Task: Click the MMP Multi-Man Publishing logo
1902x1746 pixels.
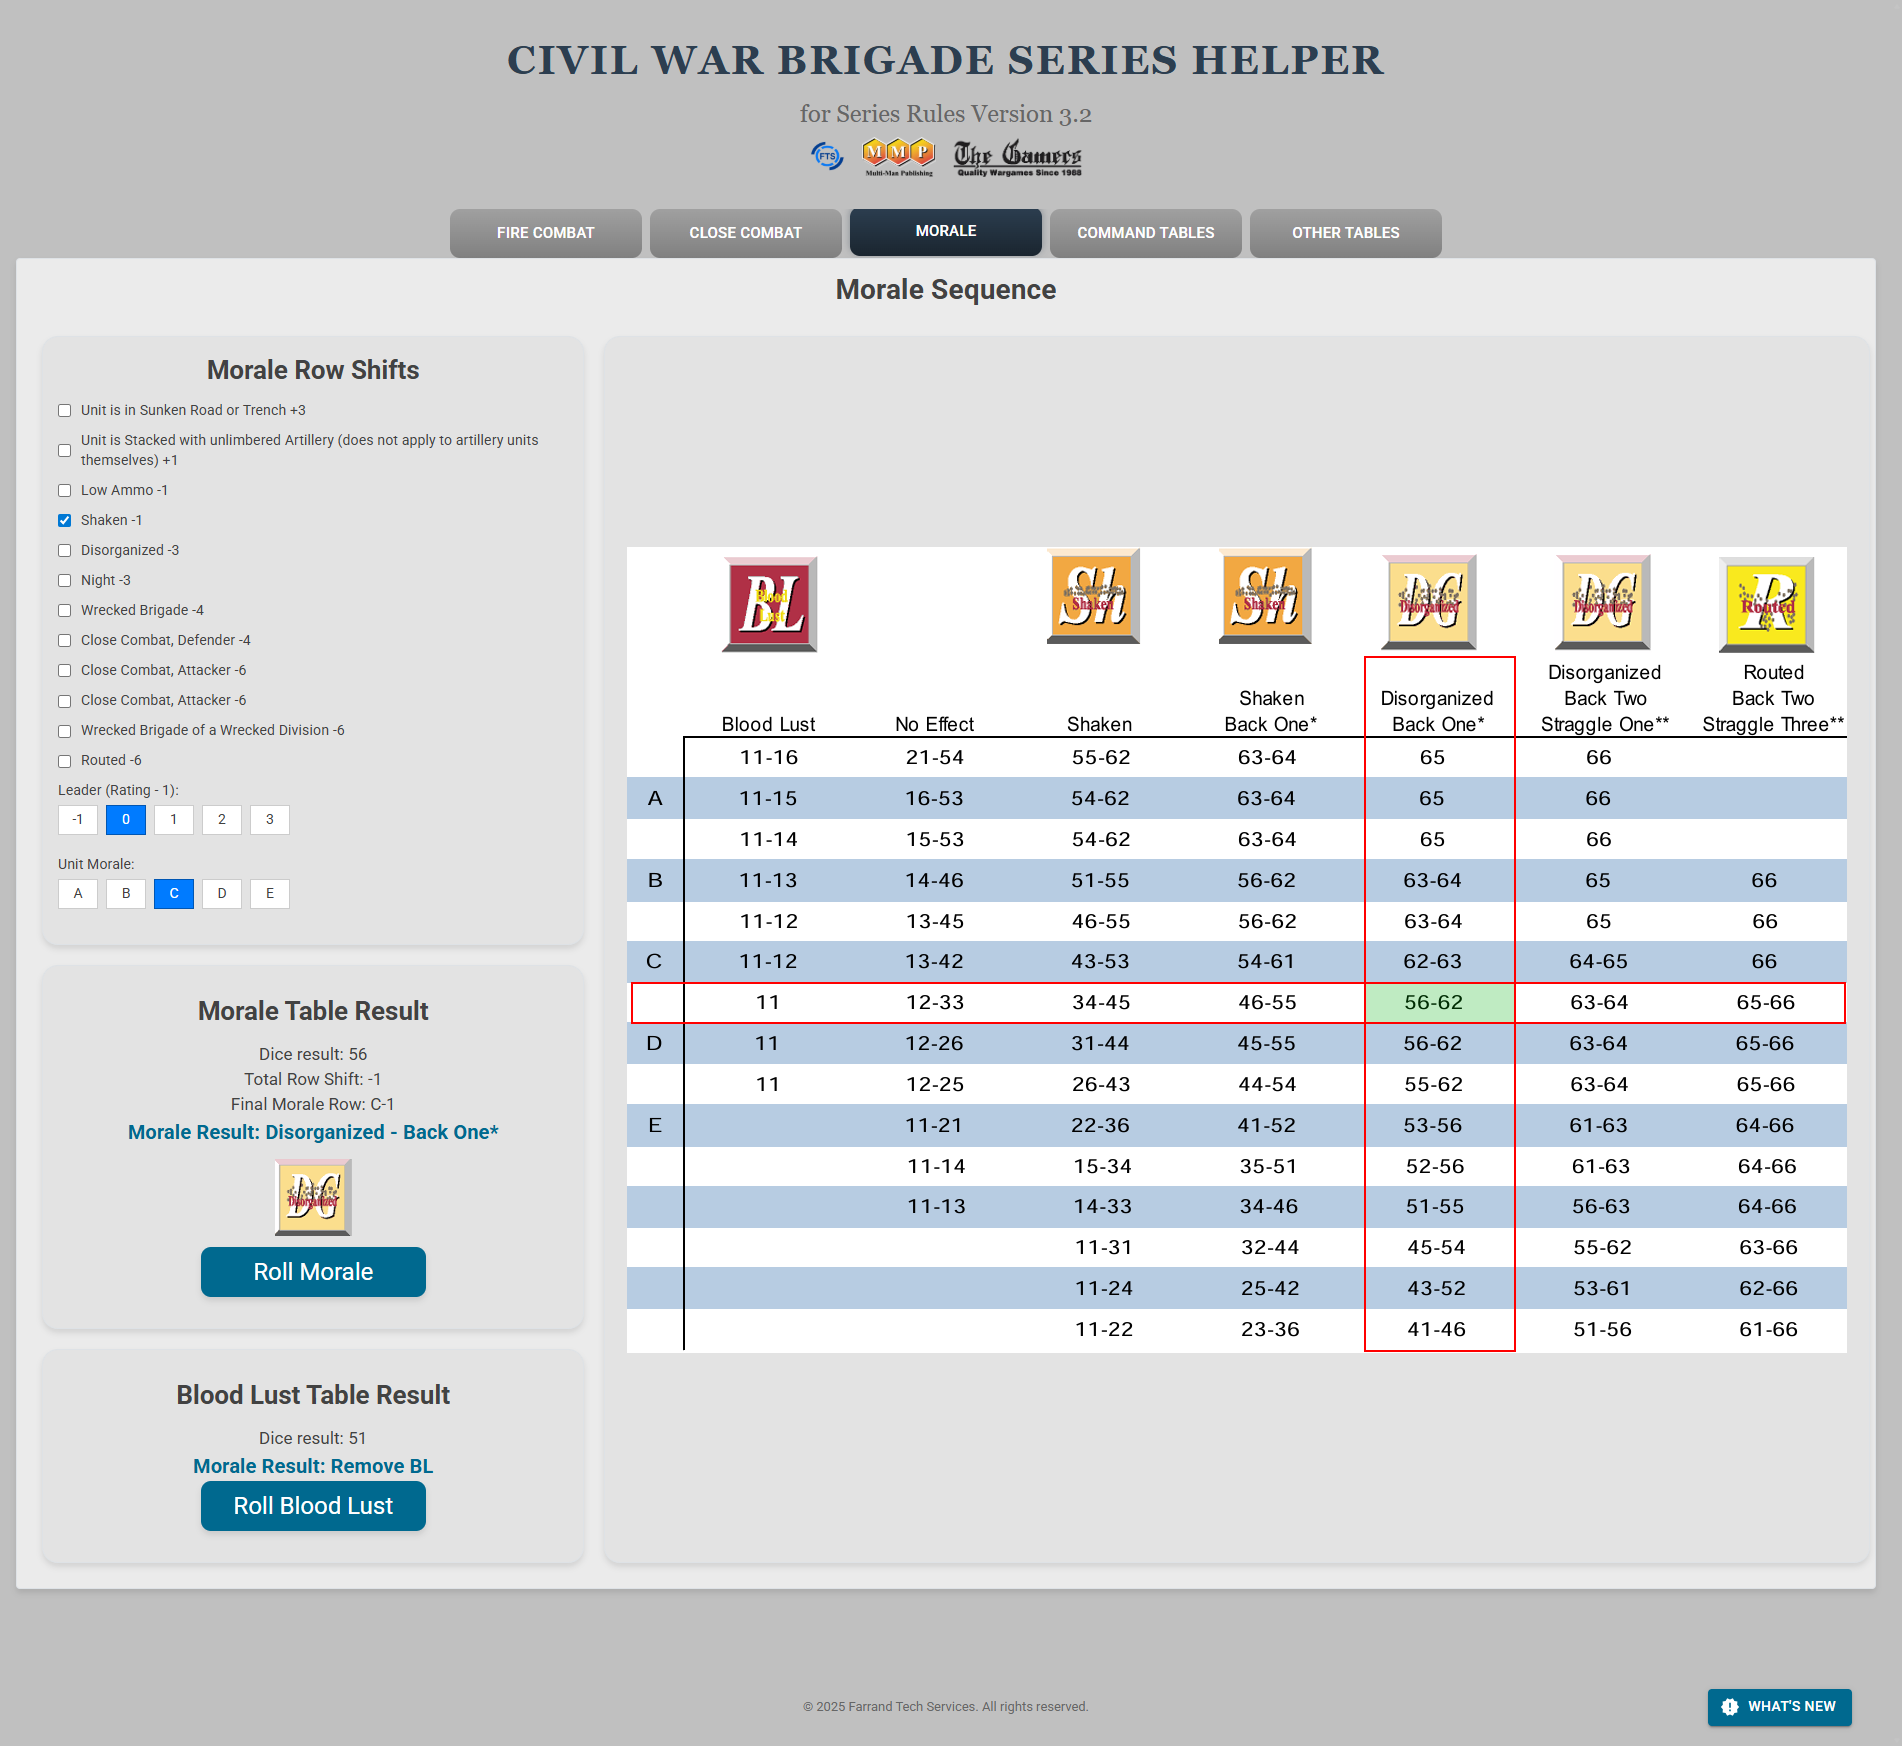Action: [x=898, y=157]
